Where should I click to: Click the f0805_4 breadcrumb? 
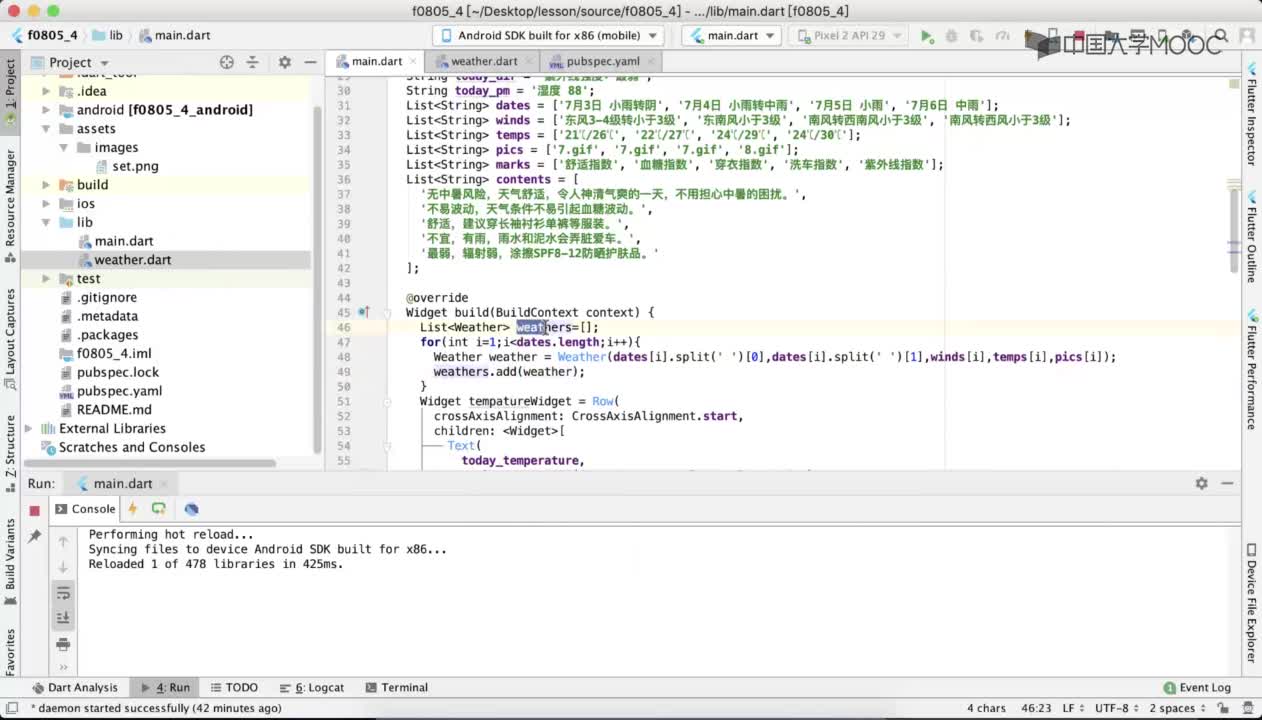pyautogui.click(x=44, y=35)
